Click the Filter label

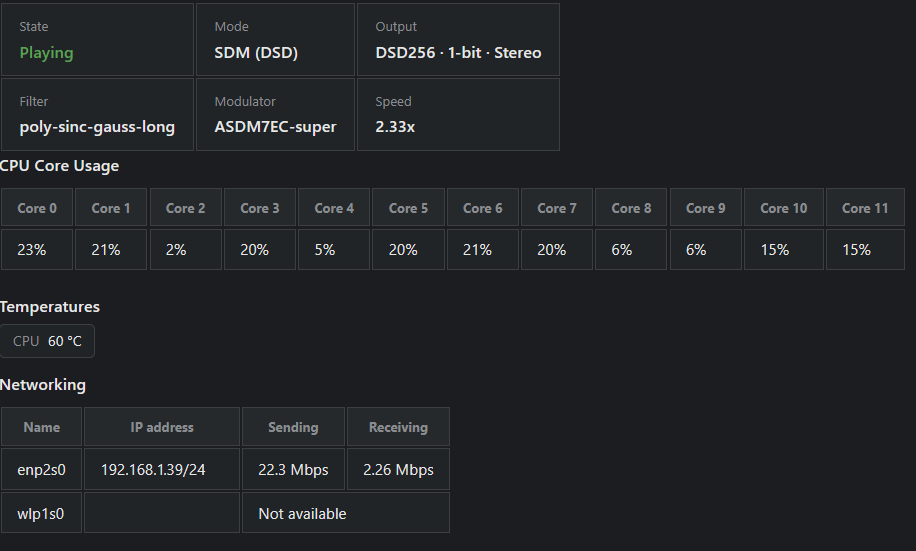[x=33, y=101]
